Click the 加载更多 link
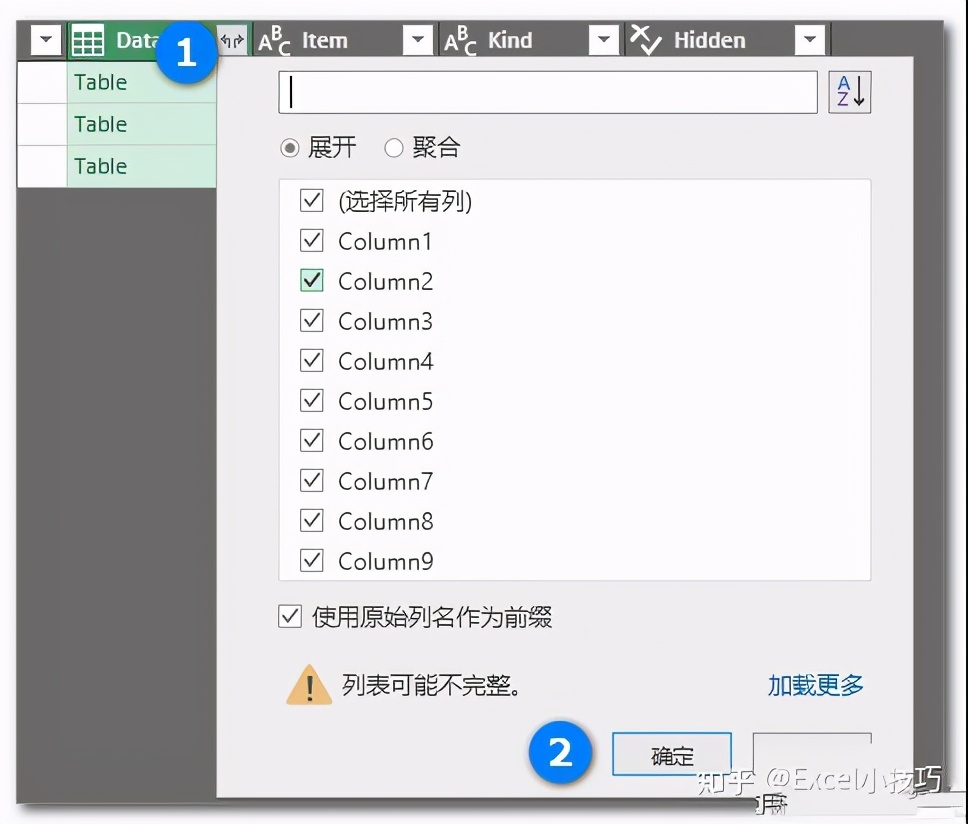This screenshot has height=824, width=968. [814, 686]
